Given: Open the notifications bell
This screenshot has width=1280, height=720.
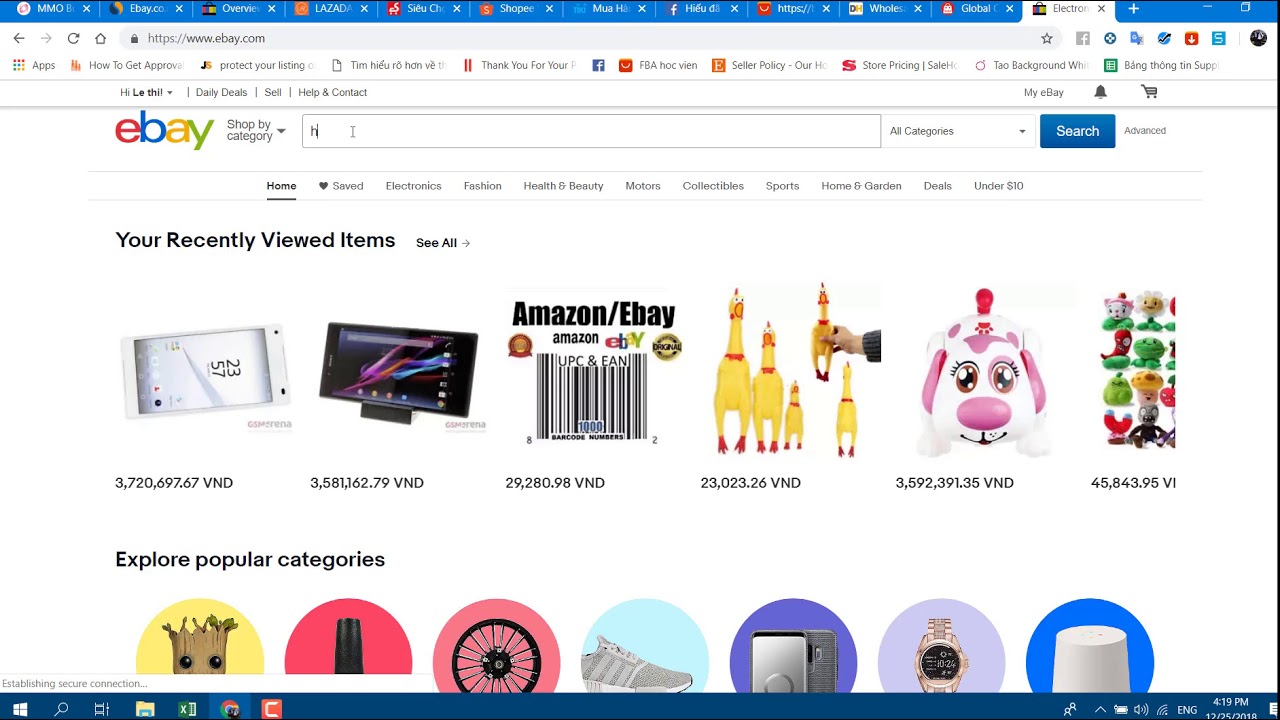Looking at the screenshot, I should click(x=1100, y=92).
